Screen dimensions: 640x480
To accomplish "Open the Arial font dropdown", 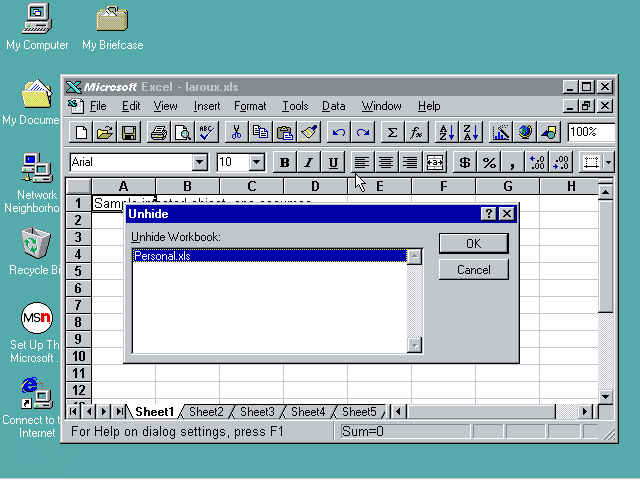I will click(x=200, y=162).
